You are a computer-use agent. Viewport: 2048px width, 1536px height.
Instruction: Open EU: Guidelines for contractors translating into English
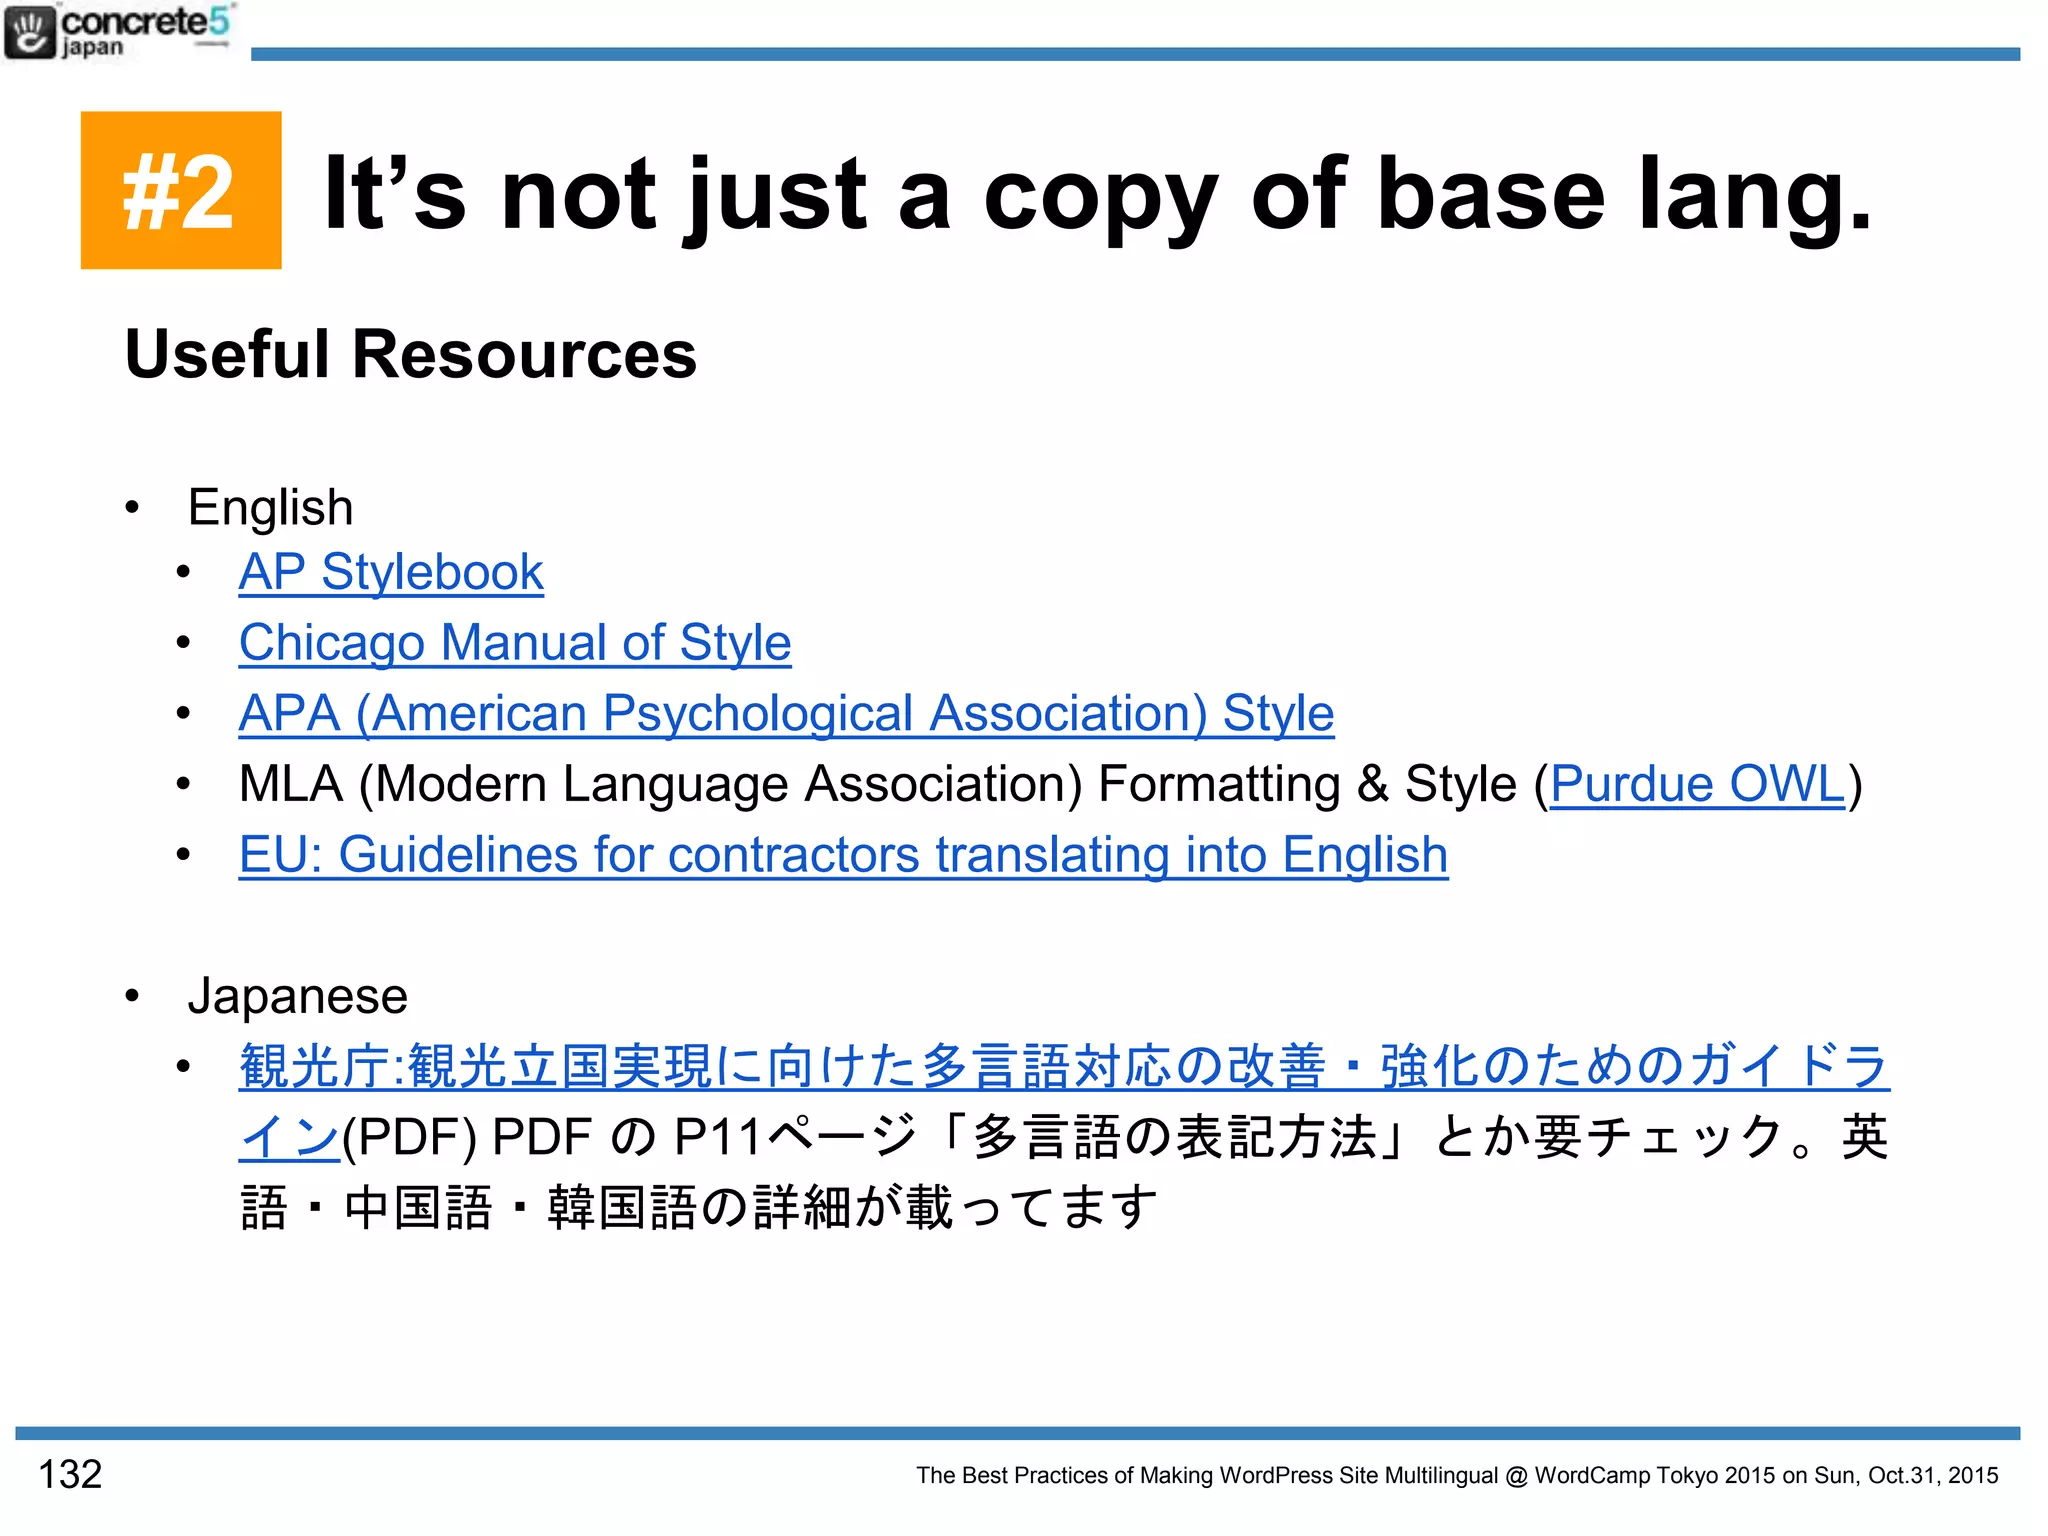pos(843,855)
